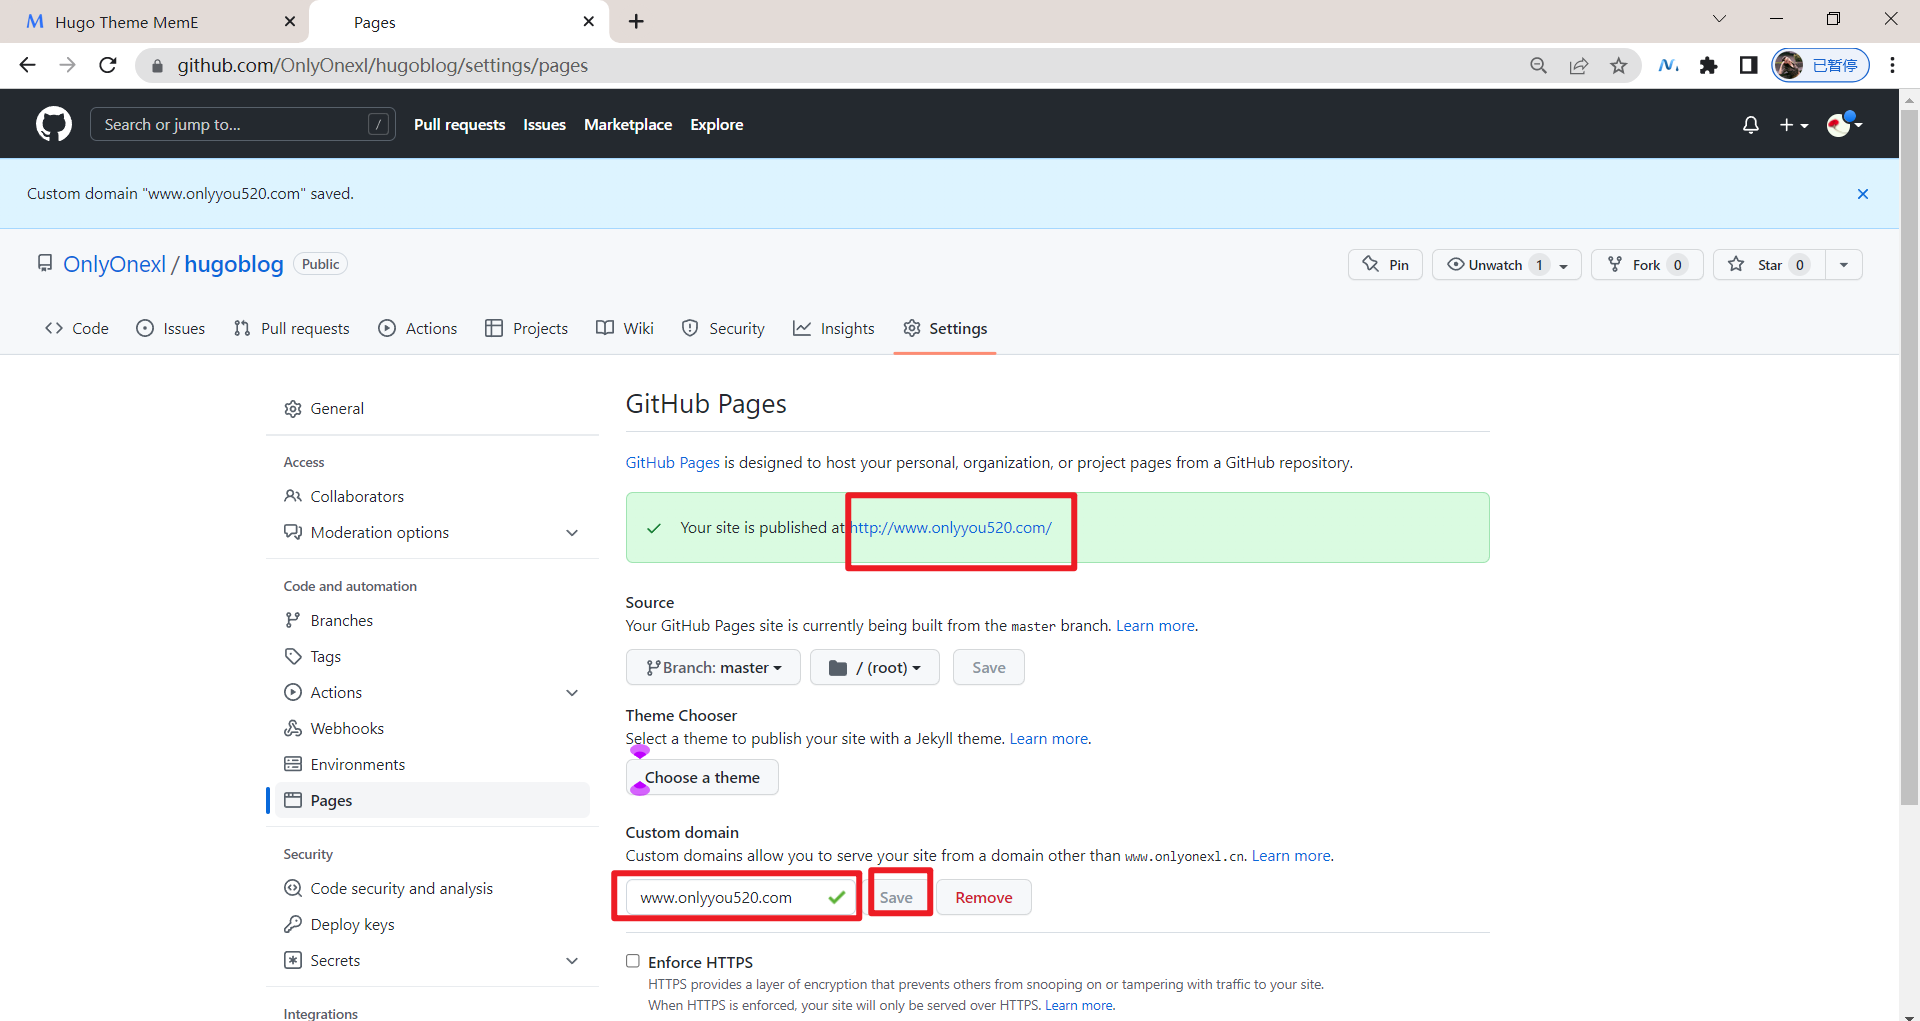This screenshot has width=1920, height=1021.
Task: Open the tab search chevron
Action: [x=1719, y=19]
